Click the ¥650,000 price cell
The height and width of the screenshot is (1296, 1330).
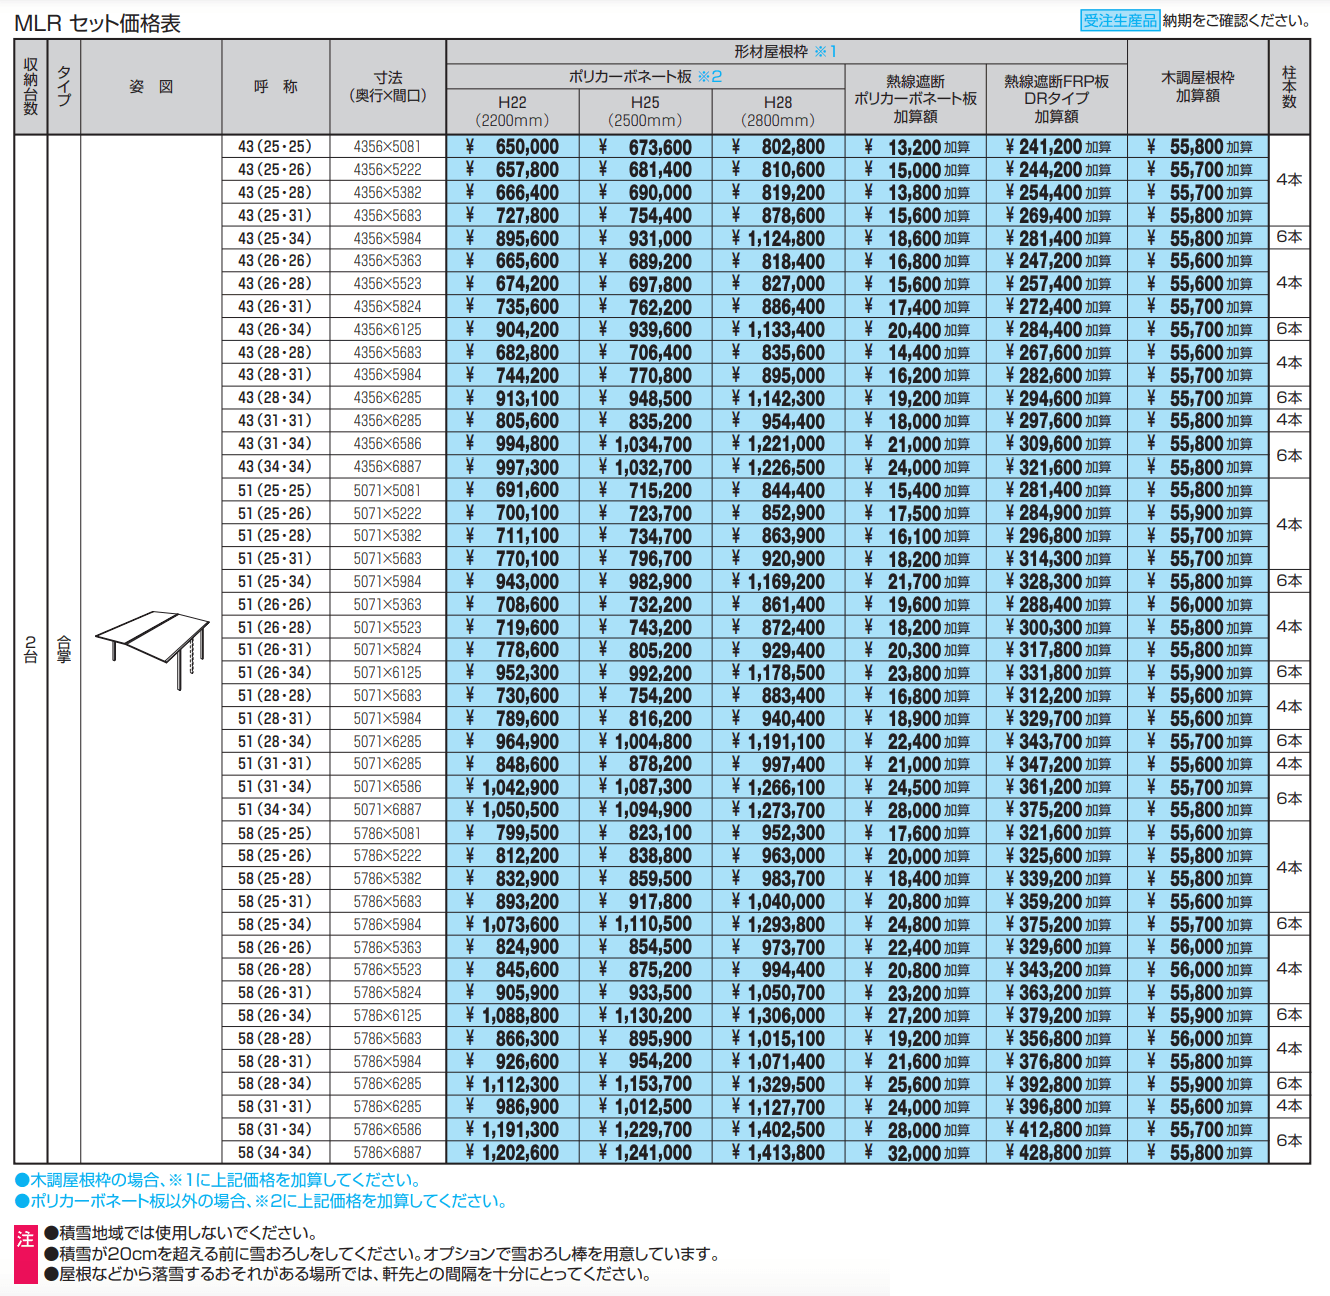512,147
